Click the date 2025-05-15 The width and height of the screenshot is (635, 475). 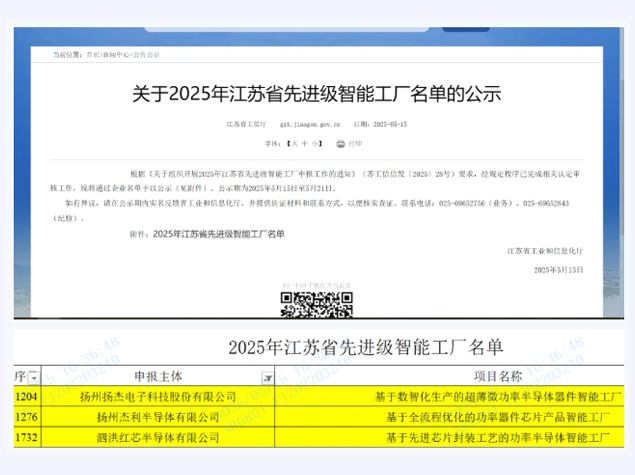(x=390, y=124)
